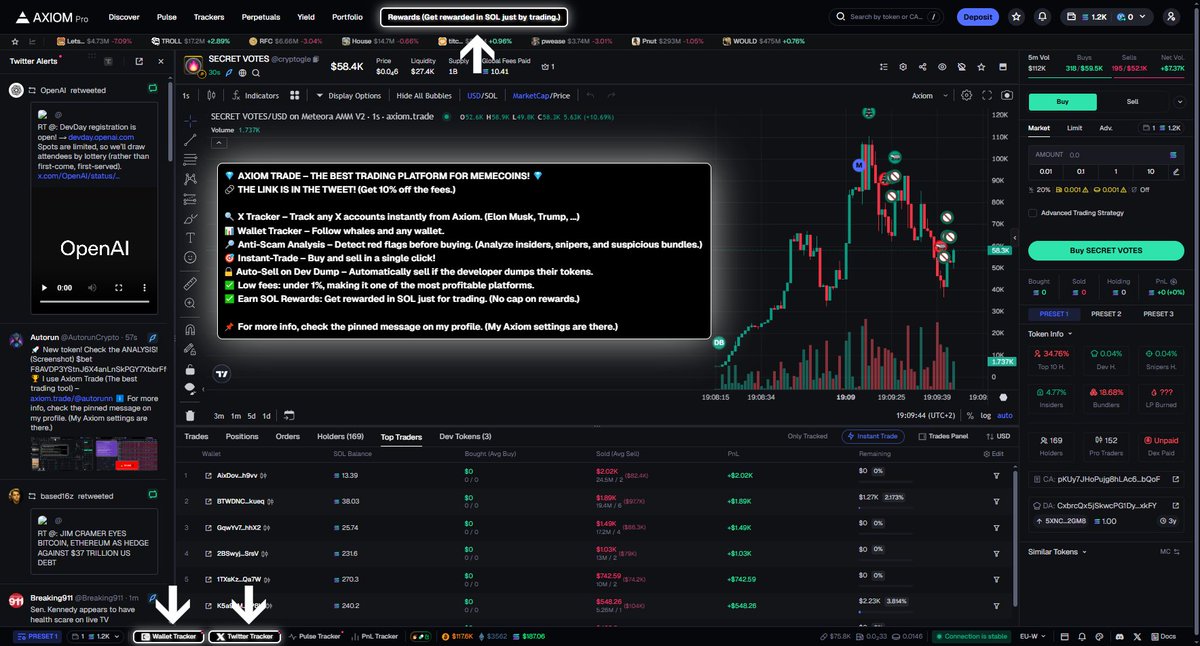Open notifications bell in the top bar
Screen dimensions: 1200x646
click(x=1043, y=17)
